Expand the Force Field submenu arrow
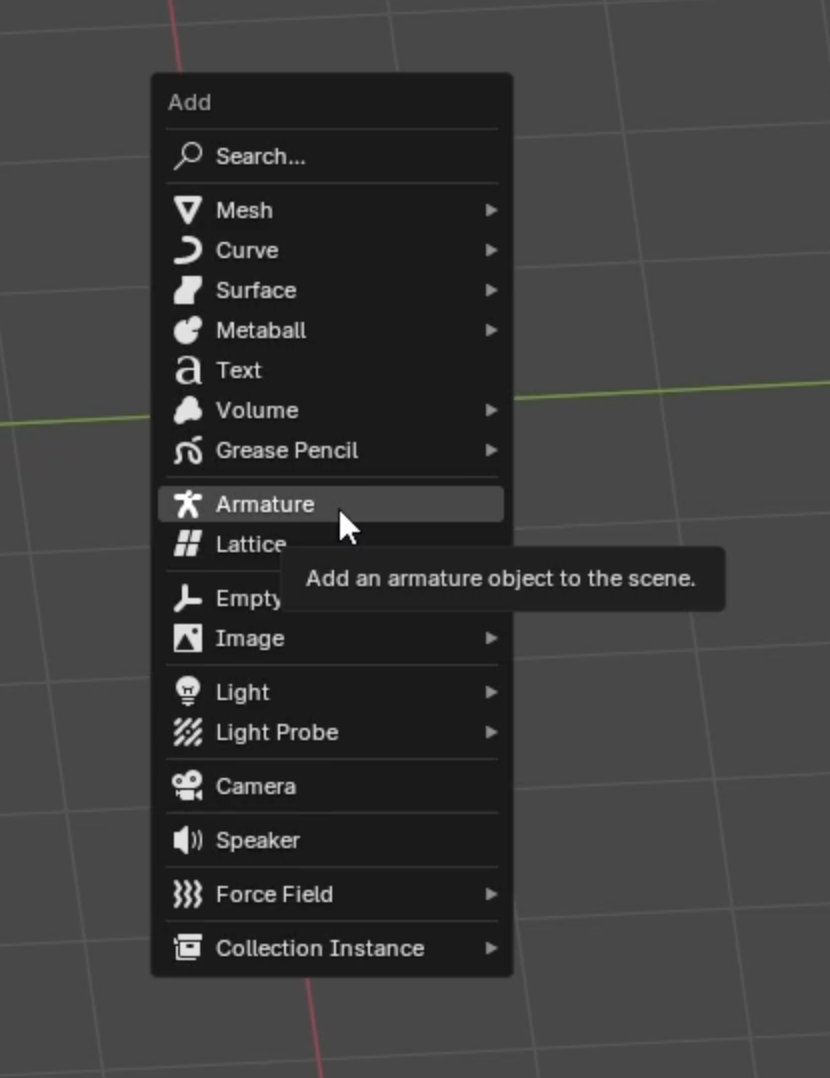This screenshot has width=830, height=1078. tap(491, 894)
